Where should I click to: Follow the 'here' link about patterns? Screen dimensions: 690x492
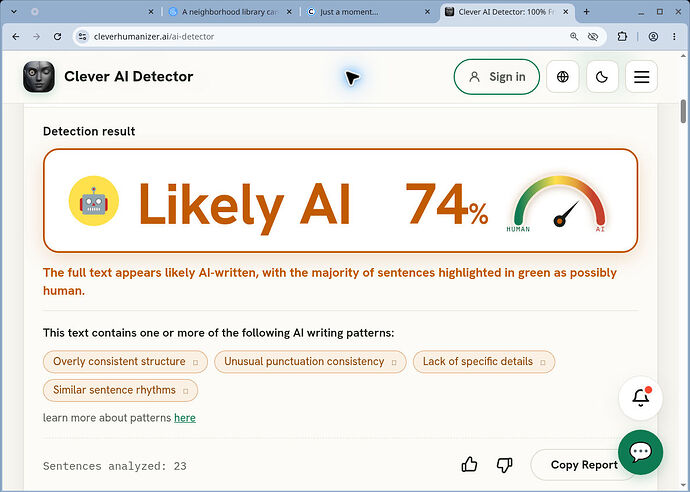(x=185, y=418)
